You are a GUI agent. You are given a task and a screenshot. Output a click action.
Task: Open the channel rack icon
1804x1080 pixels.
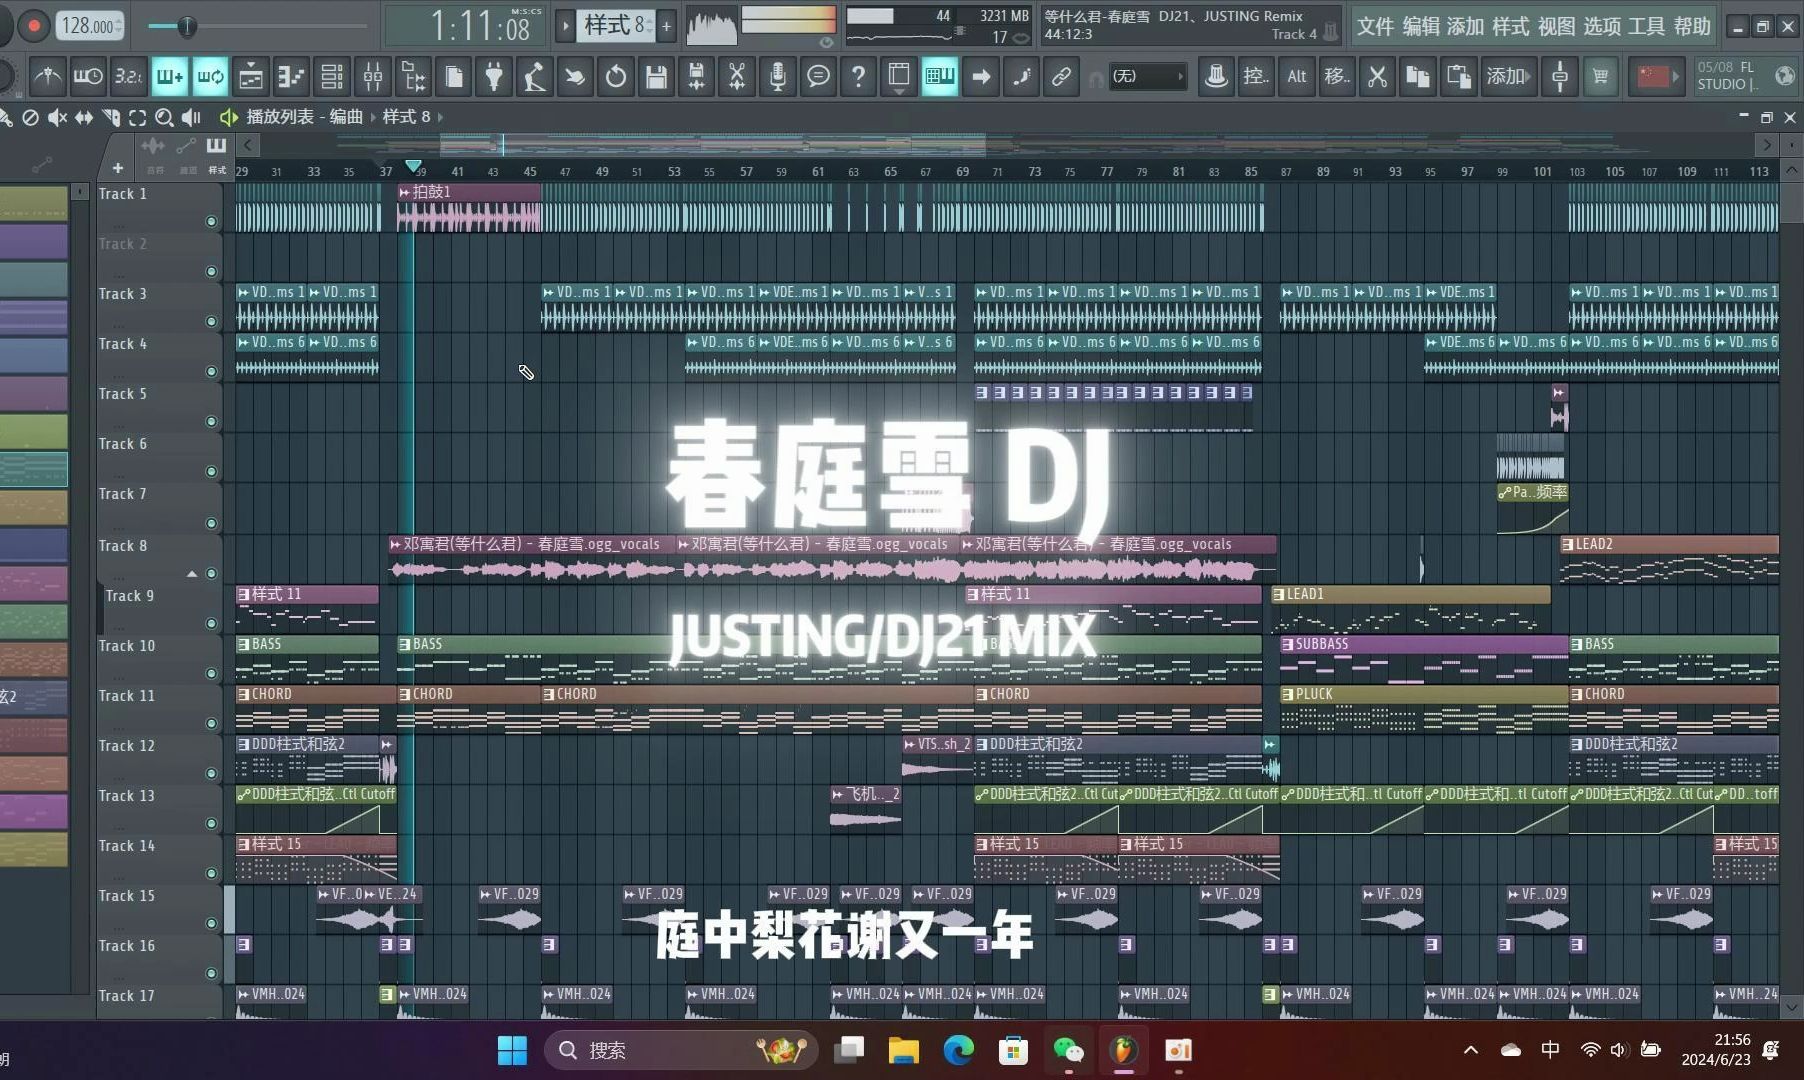[331, 76]
